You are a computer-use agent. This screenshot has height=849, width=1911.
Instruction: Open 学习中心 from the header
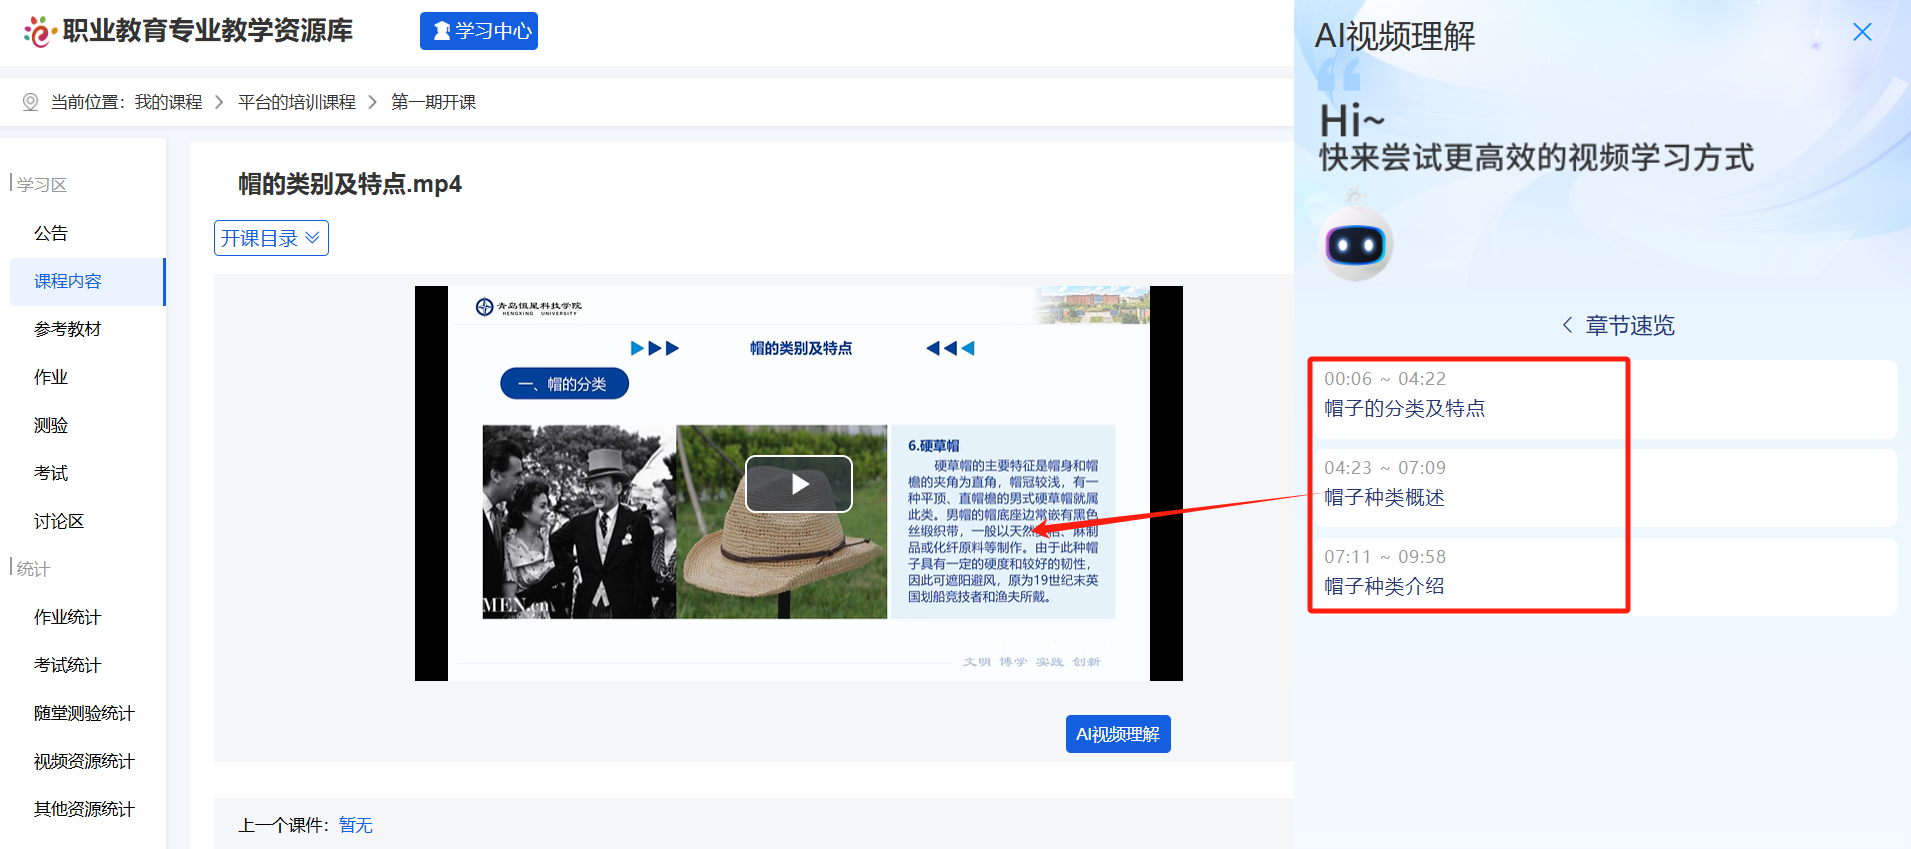click(479, 31)
